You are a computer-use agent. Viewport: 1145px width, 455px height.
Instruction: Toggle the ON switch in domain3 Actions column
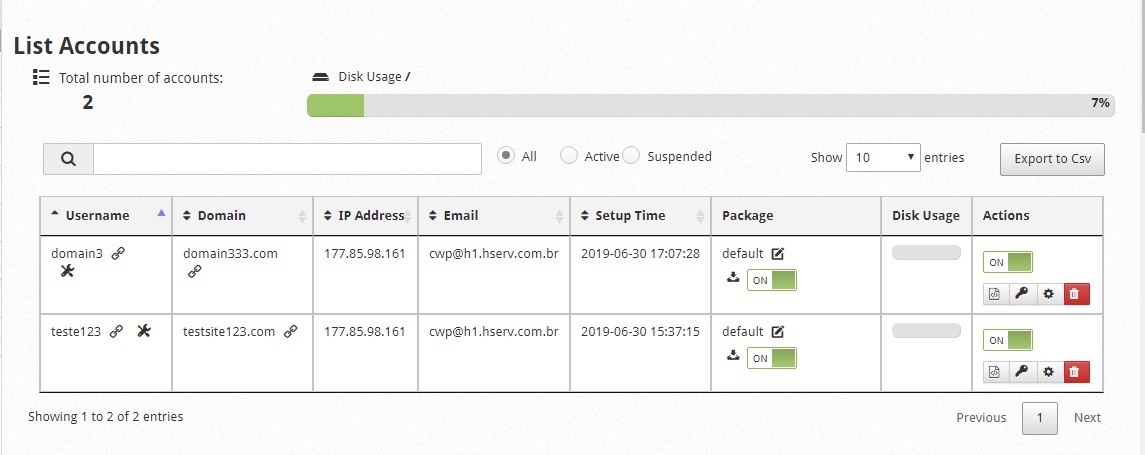[1008, 262]
